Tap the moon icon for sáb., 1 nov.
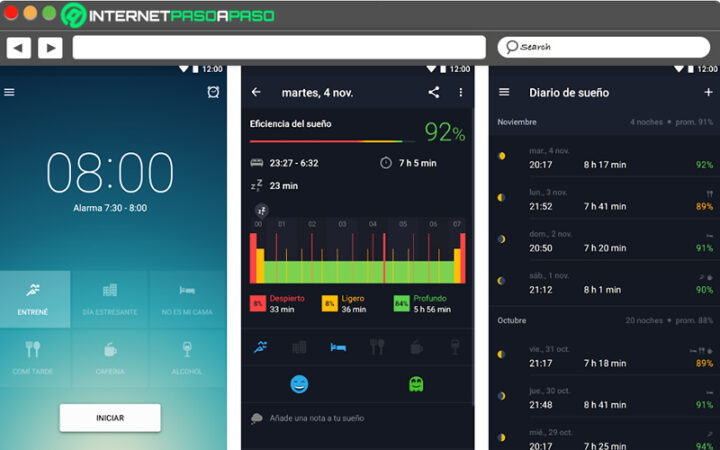 click(x=502, y=281)
